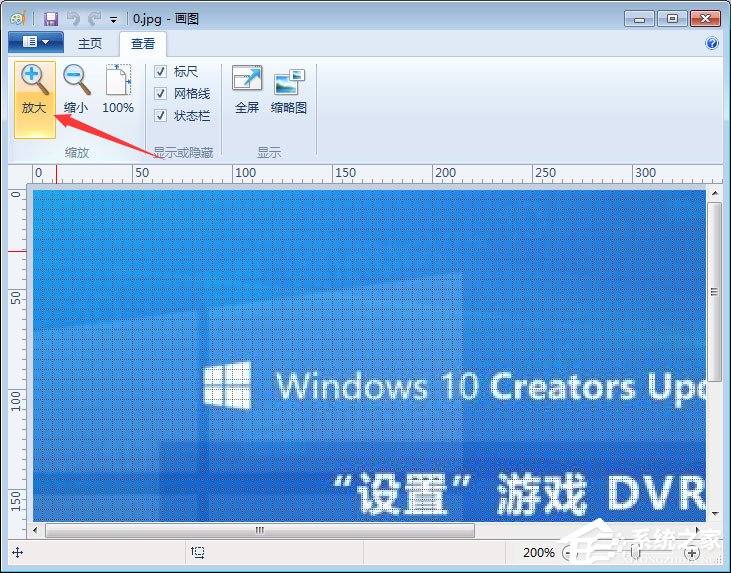Click the Redo arrow in quick access toolbar
The width and height of the screenshot is (731, 573).
click(94, 18)
